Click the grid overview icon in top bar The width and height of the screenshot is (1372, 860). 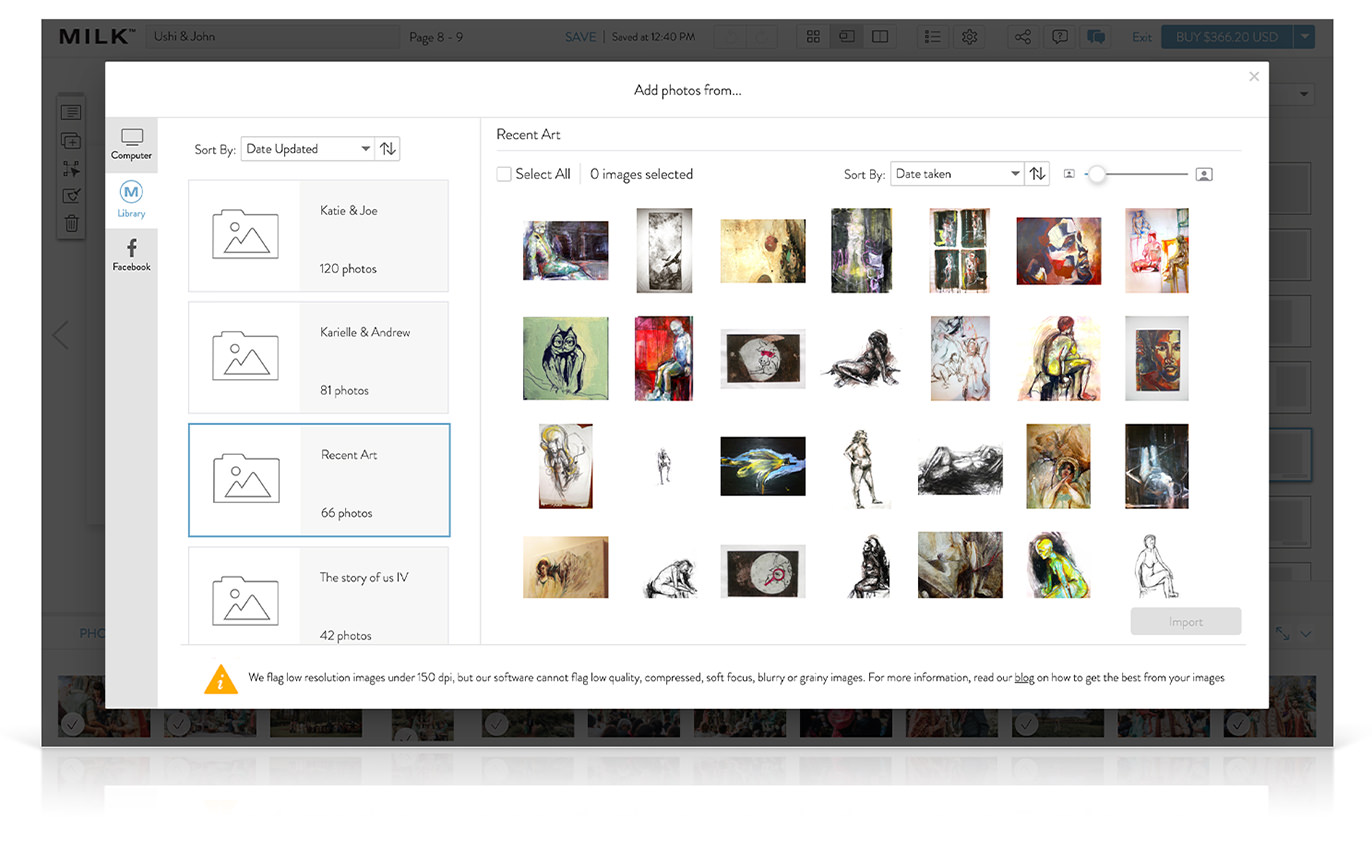813,37
